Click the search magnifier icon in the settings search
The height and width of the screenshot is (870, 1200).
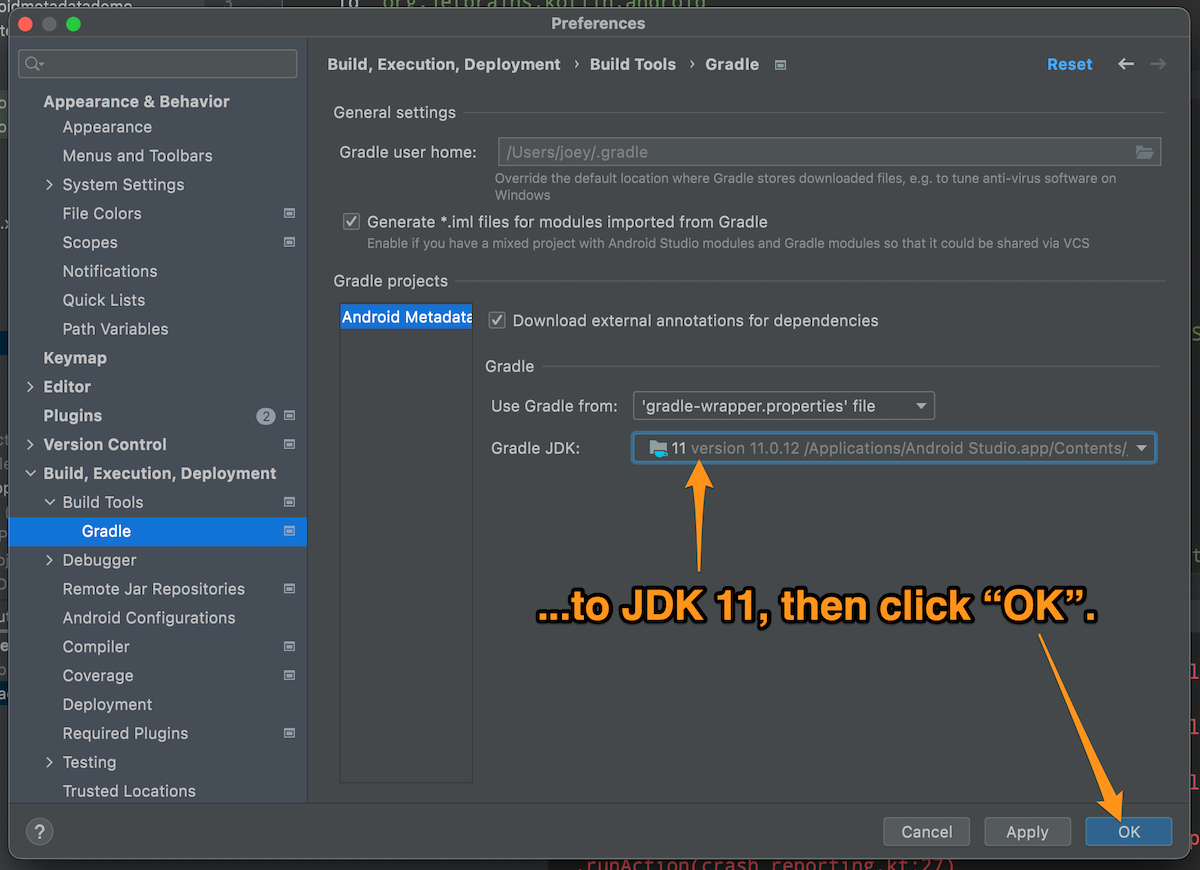33,64
